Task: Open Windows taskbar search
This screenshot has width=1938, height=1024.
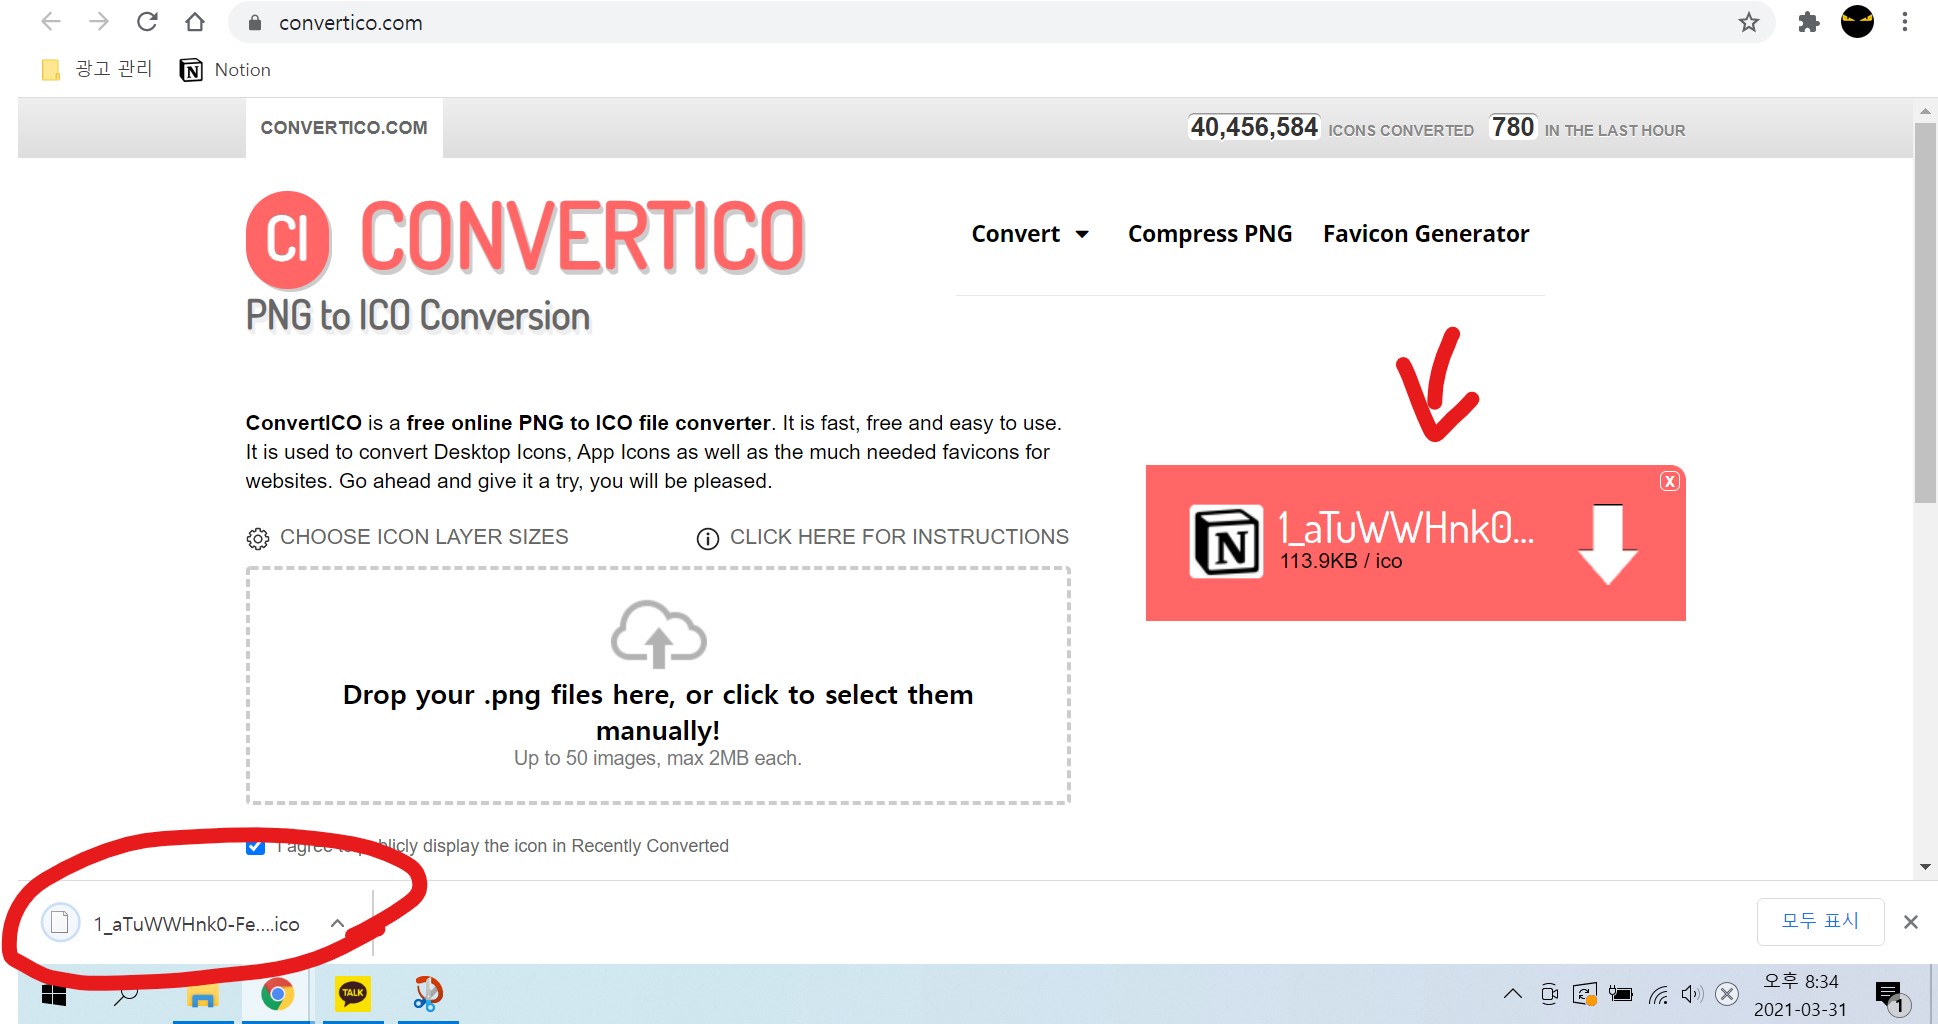Action: point(126,995)
